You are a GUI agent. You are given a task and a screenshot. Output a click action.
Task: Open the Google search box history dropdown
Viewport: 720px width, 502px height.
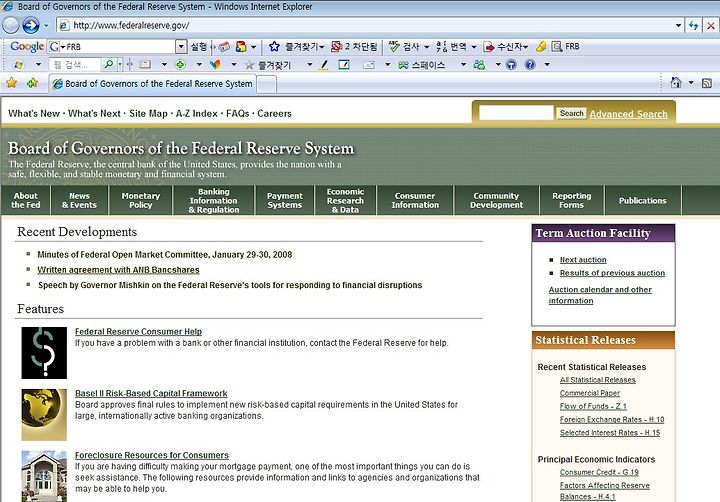(181, 46)
